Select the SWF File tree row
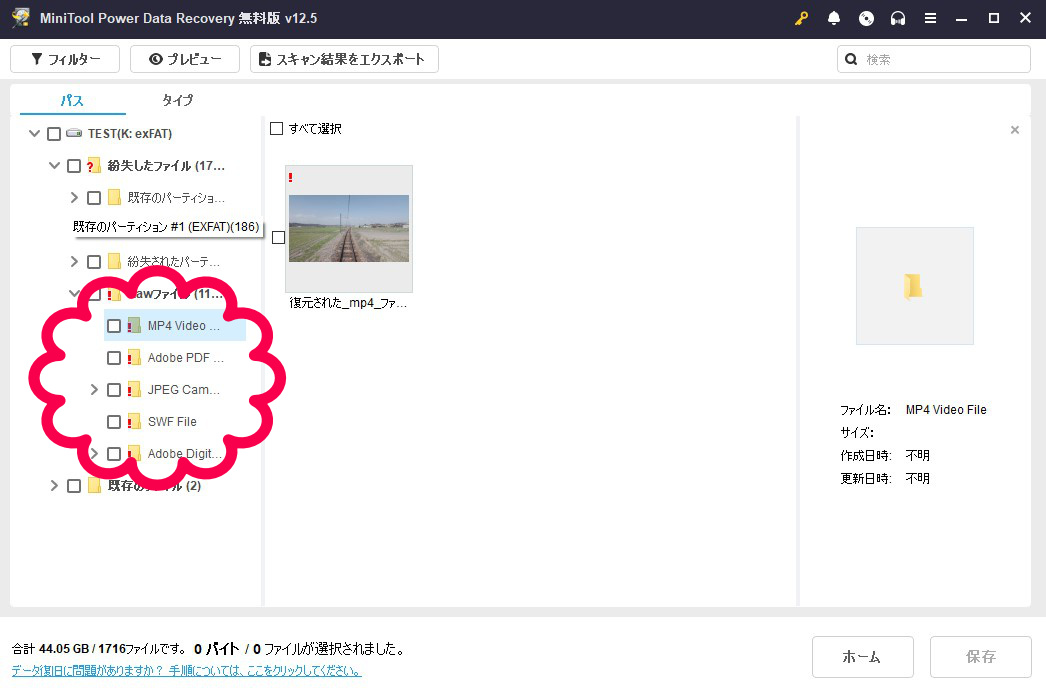The image size is (1046, 696). point(175,422)
